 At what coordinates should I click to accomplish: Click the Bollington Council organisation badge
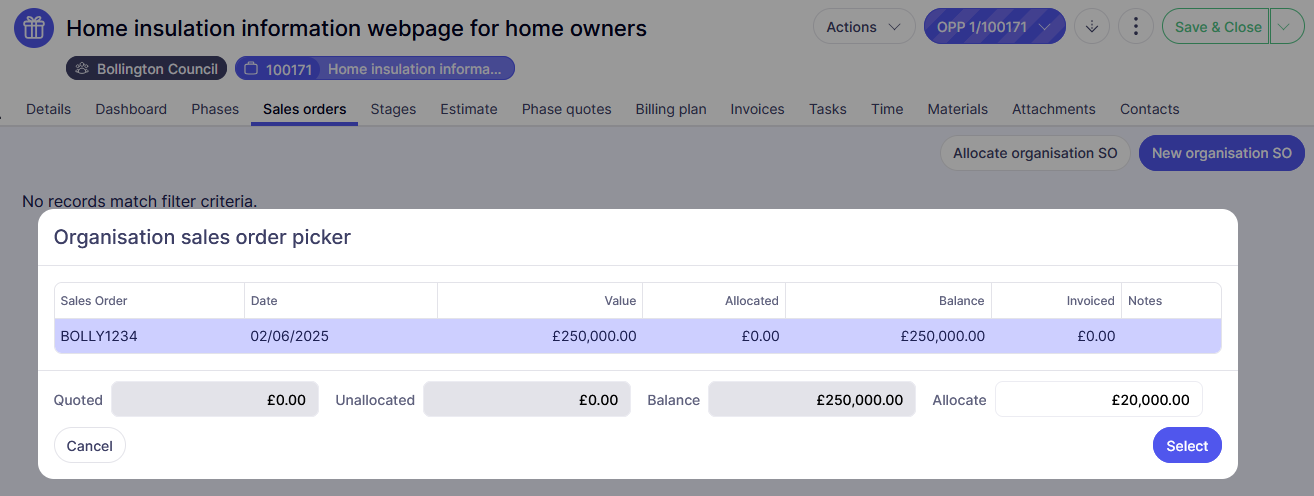pos(146,69)
